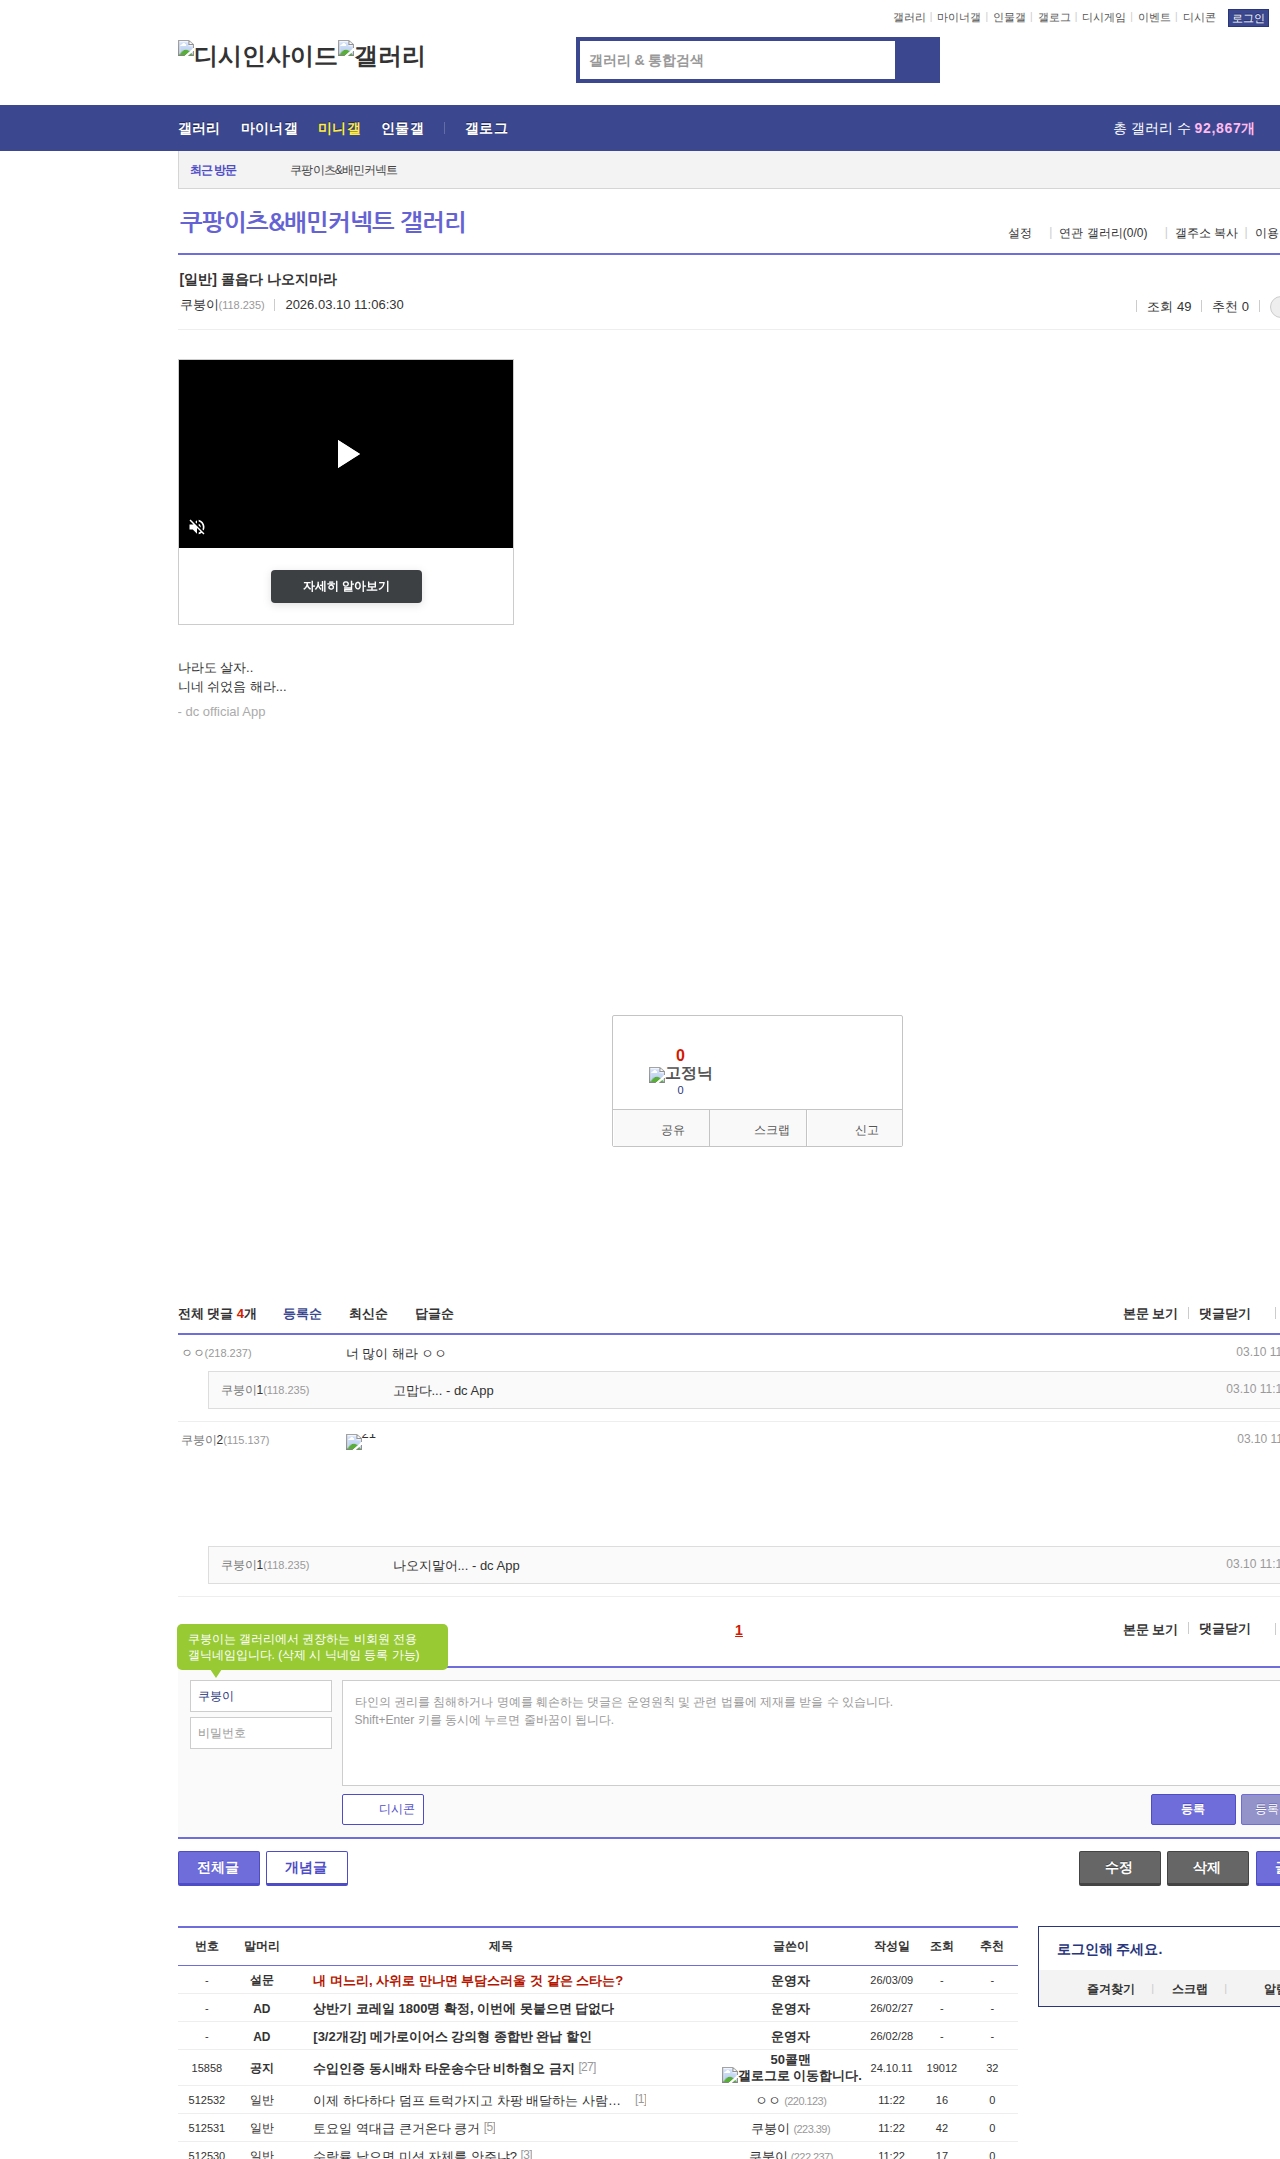The width and height of the screenshot is (1280, 2159).
Task: Click 자세히 알아보기 ad button
Action: tap(346, 586)
